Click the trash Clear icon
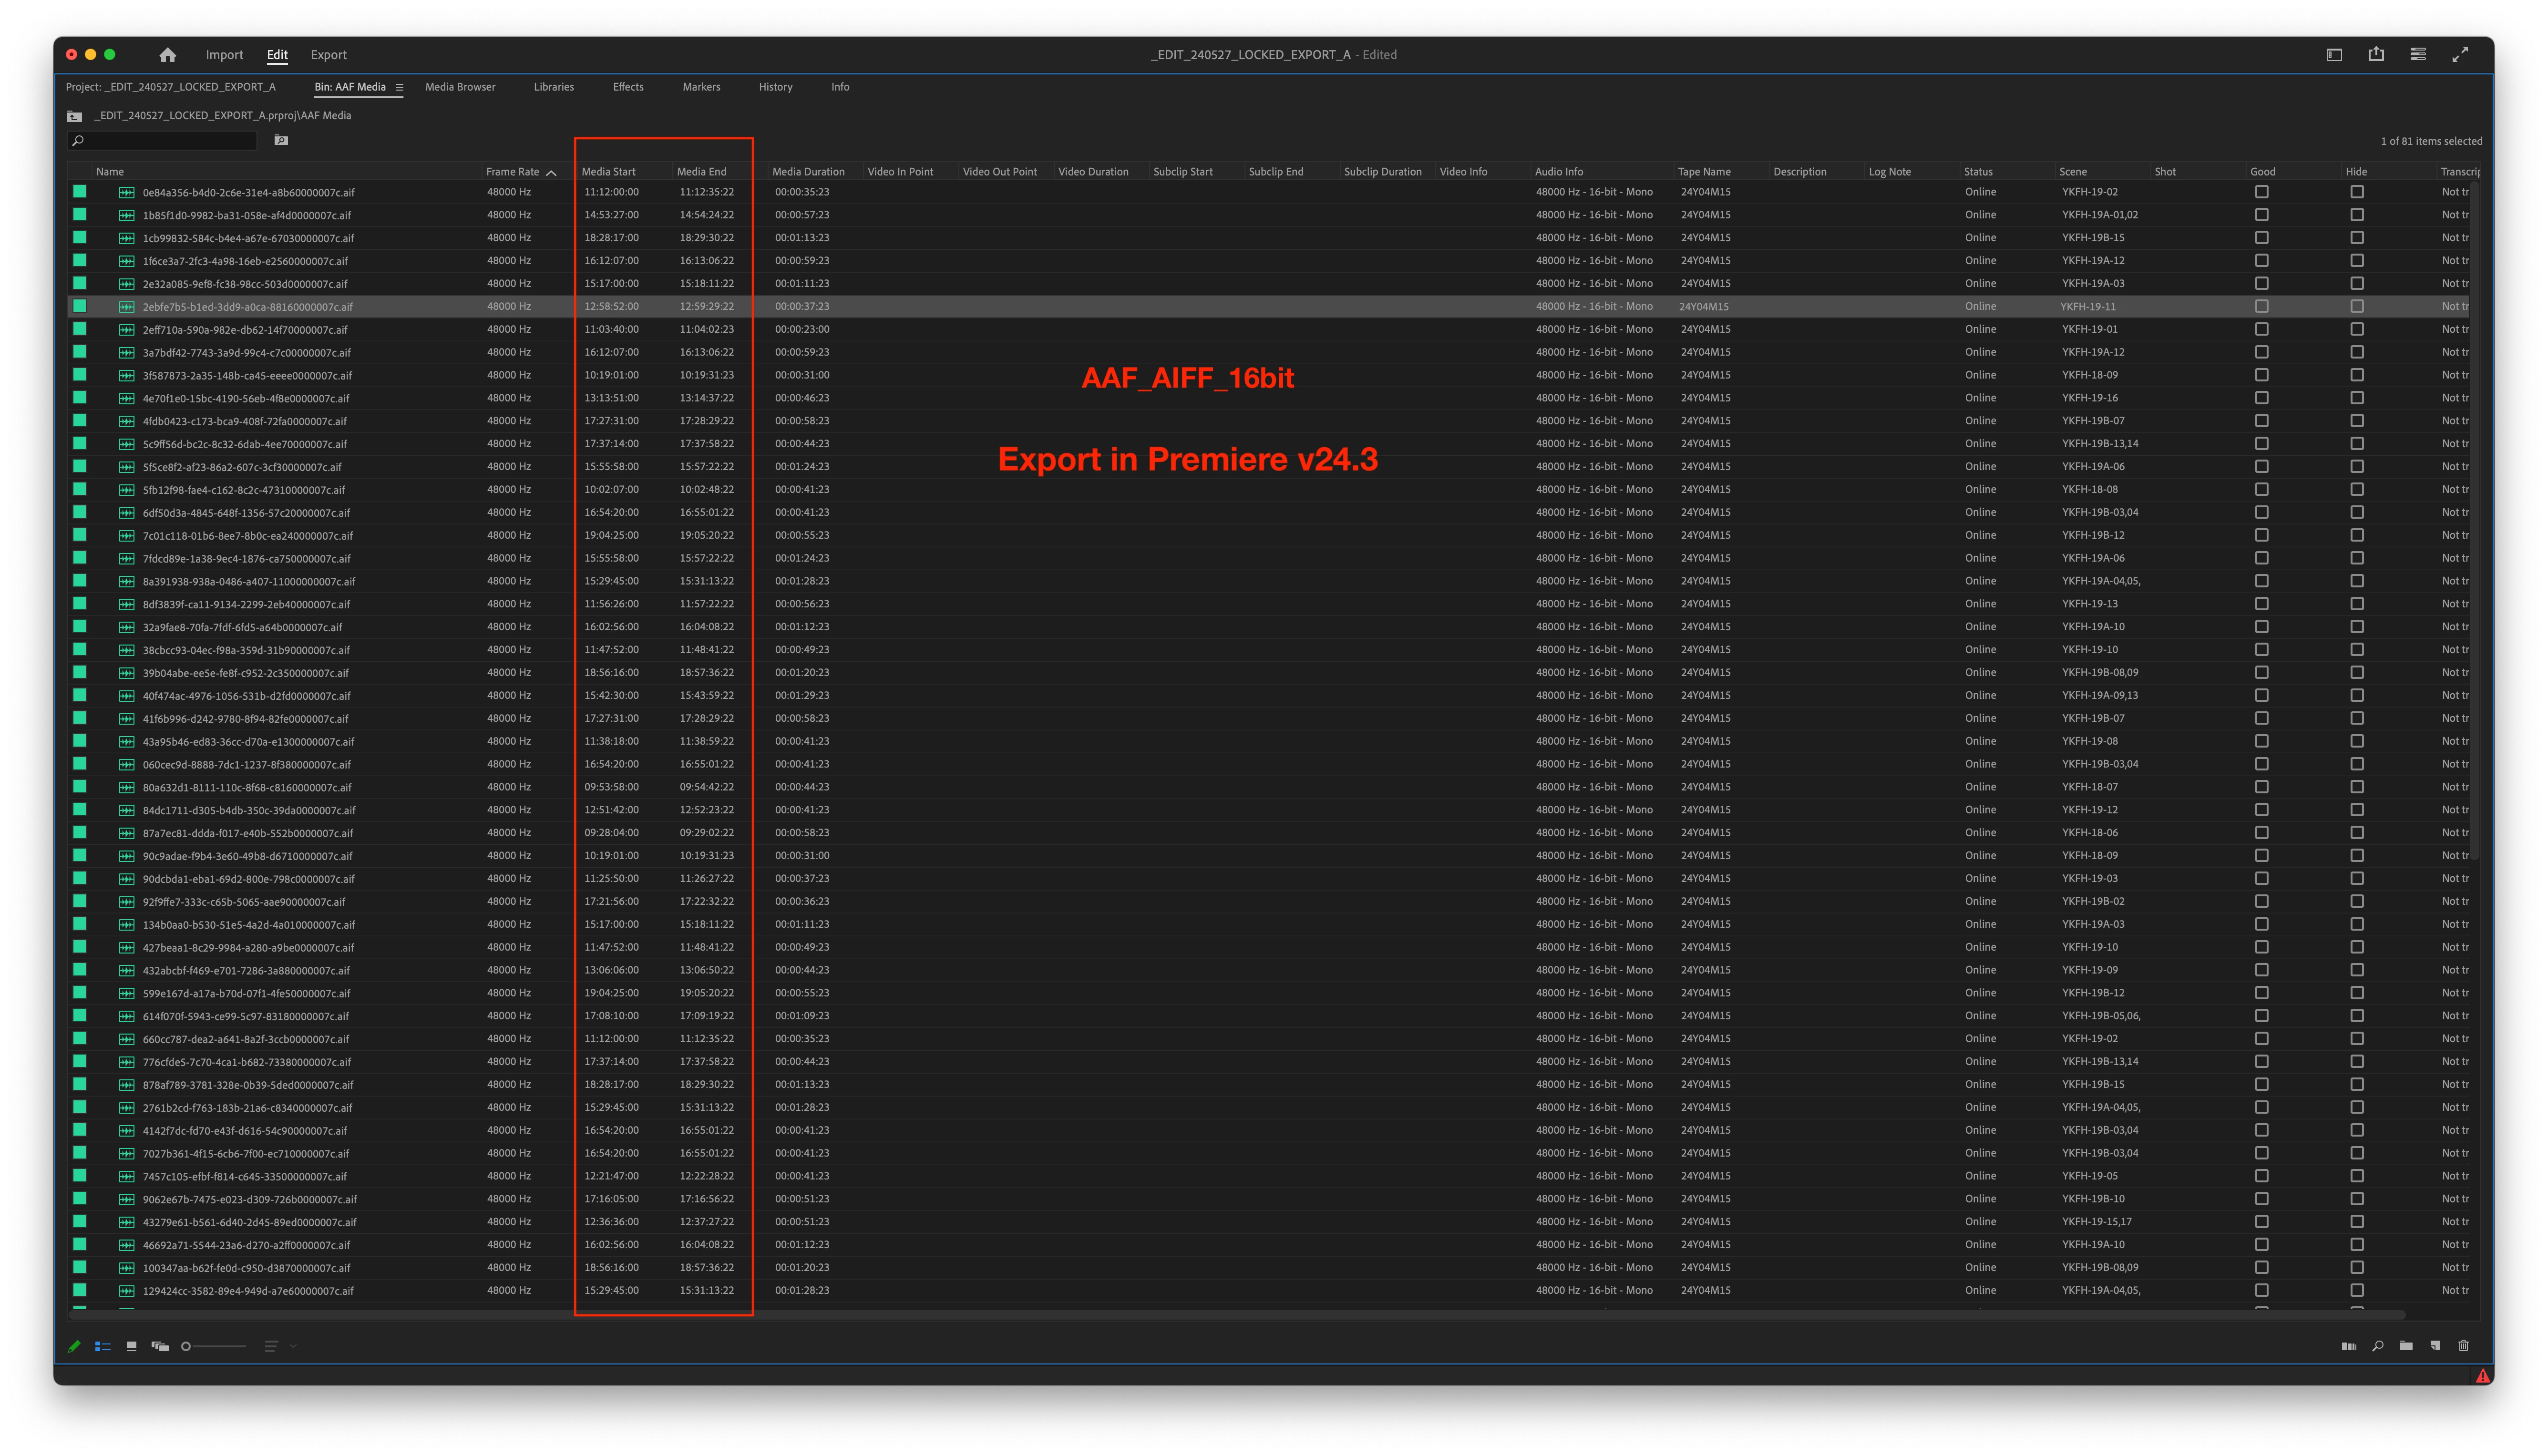Screen dimensions: 2548x1456 [x=2463, y=1346]
